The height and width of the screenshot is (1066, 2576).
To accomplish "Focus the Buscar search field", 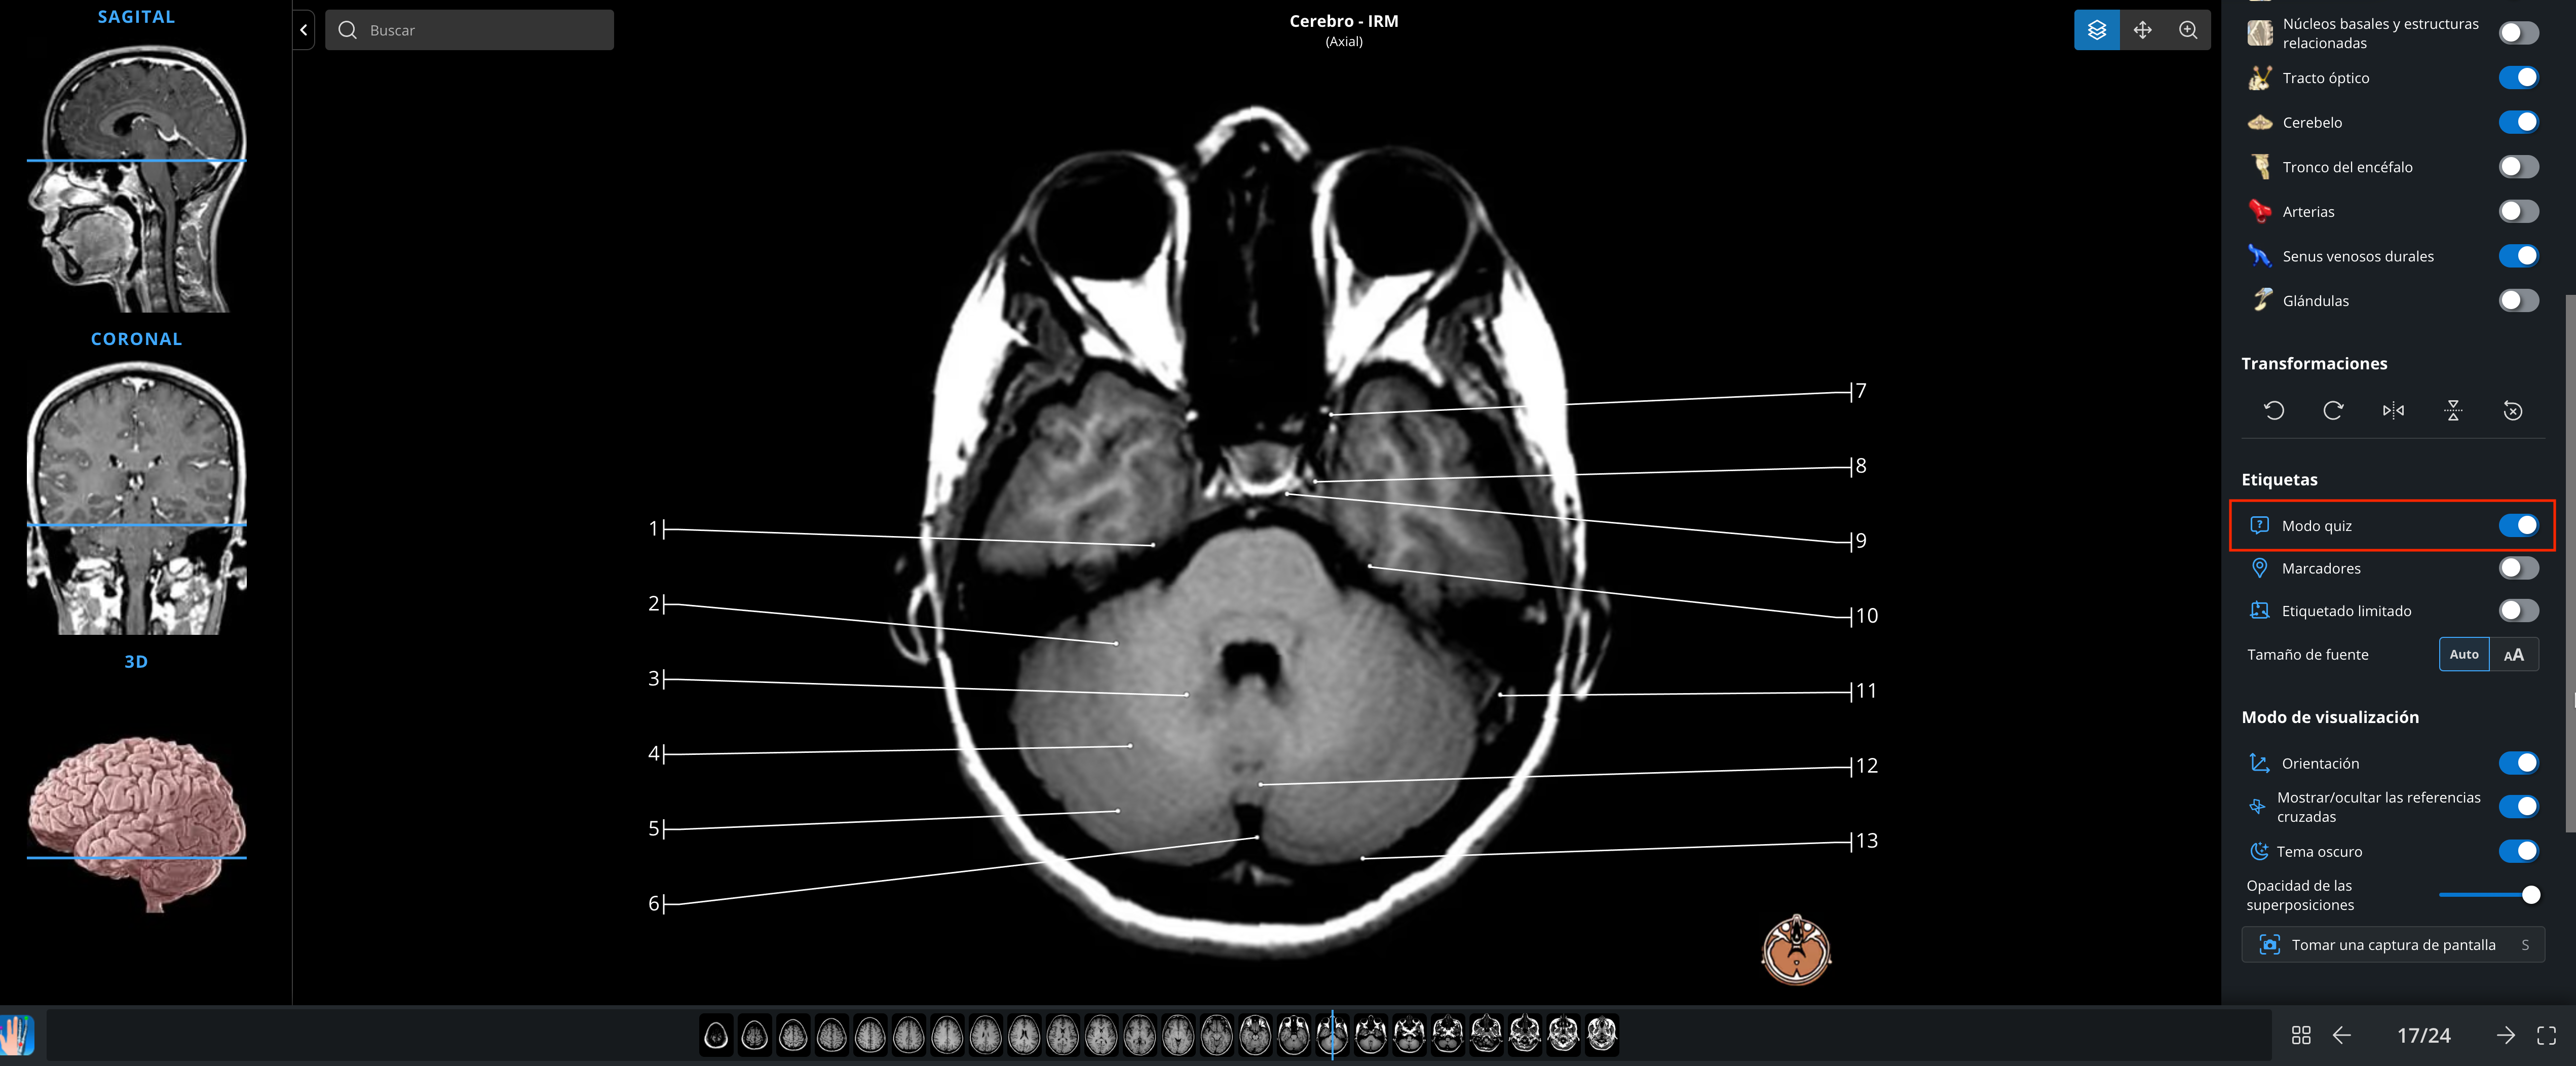I will [x=469, y=30].
